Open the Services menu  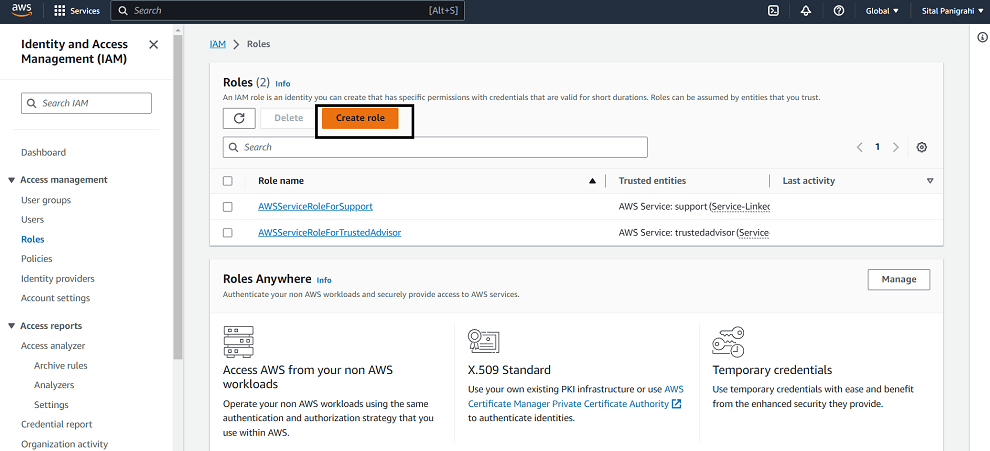(77, 11)
